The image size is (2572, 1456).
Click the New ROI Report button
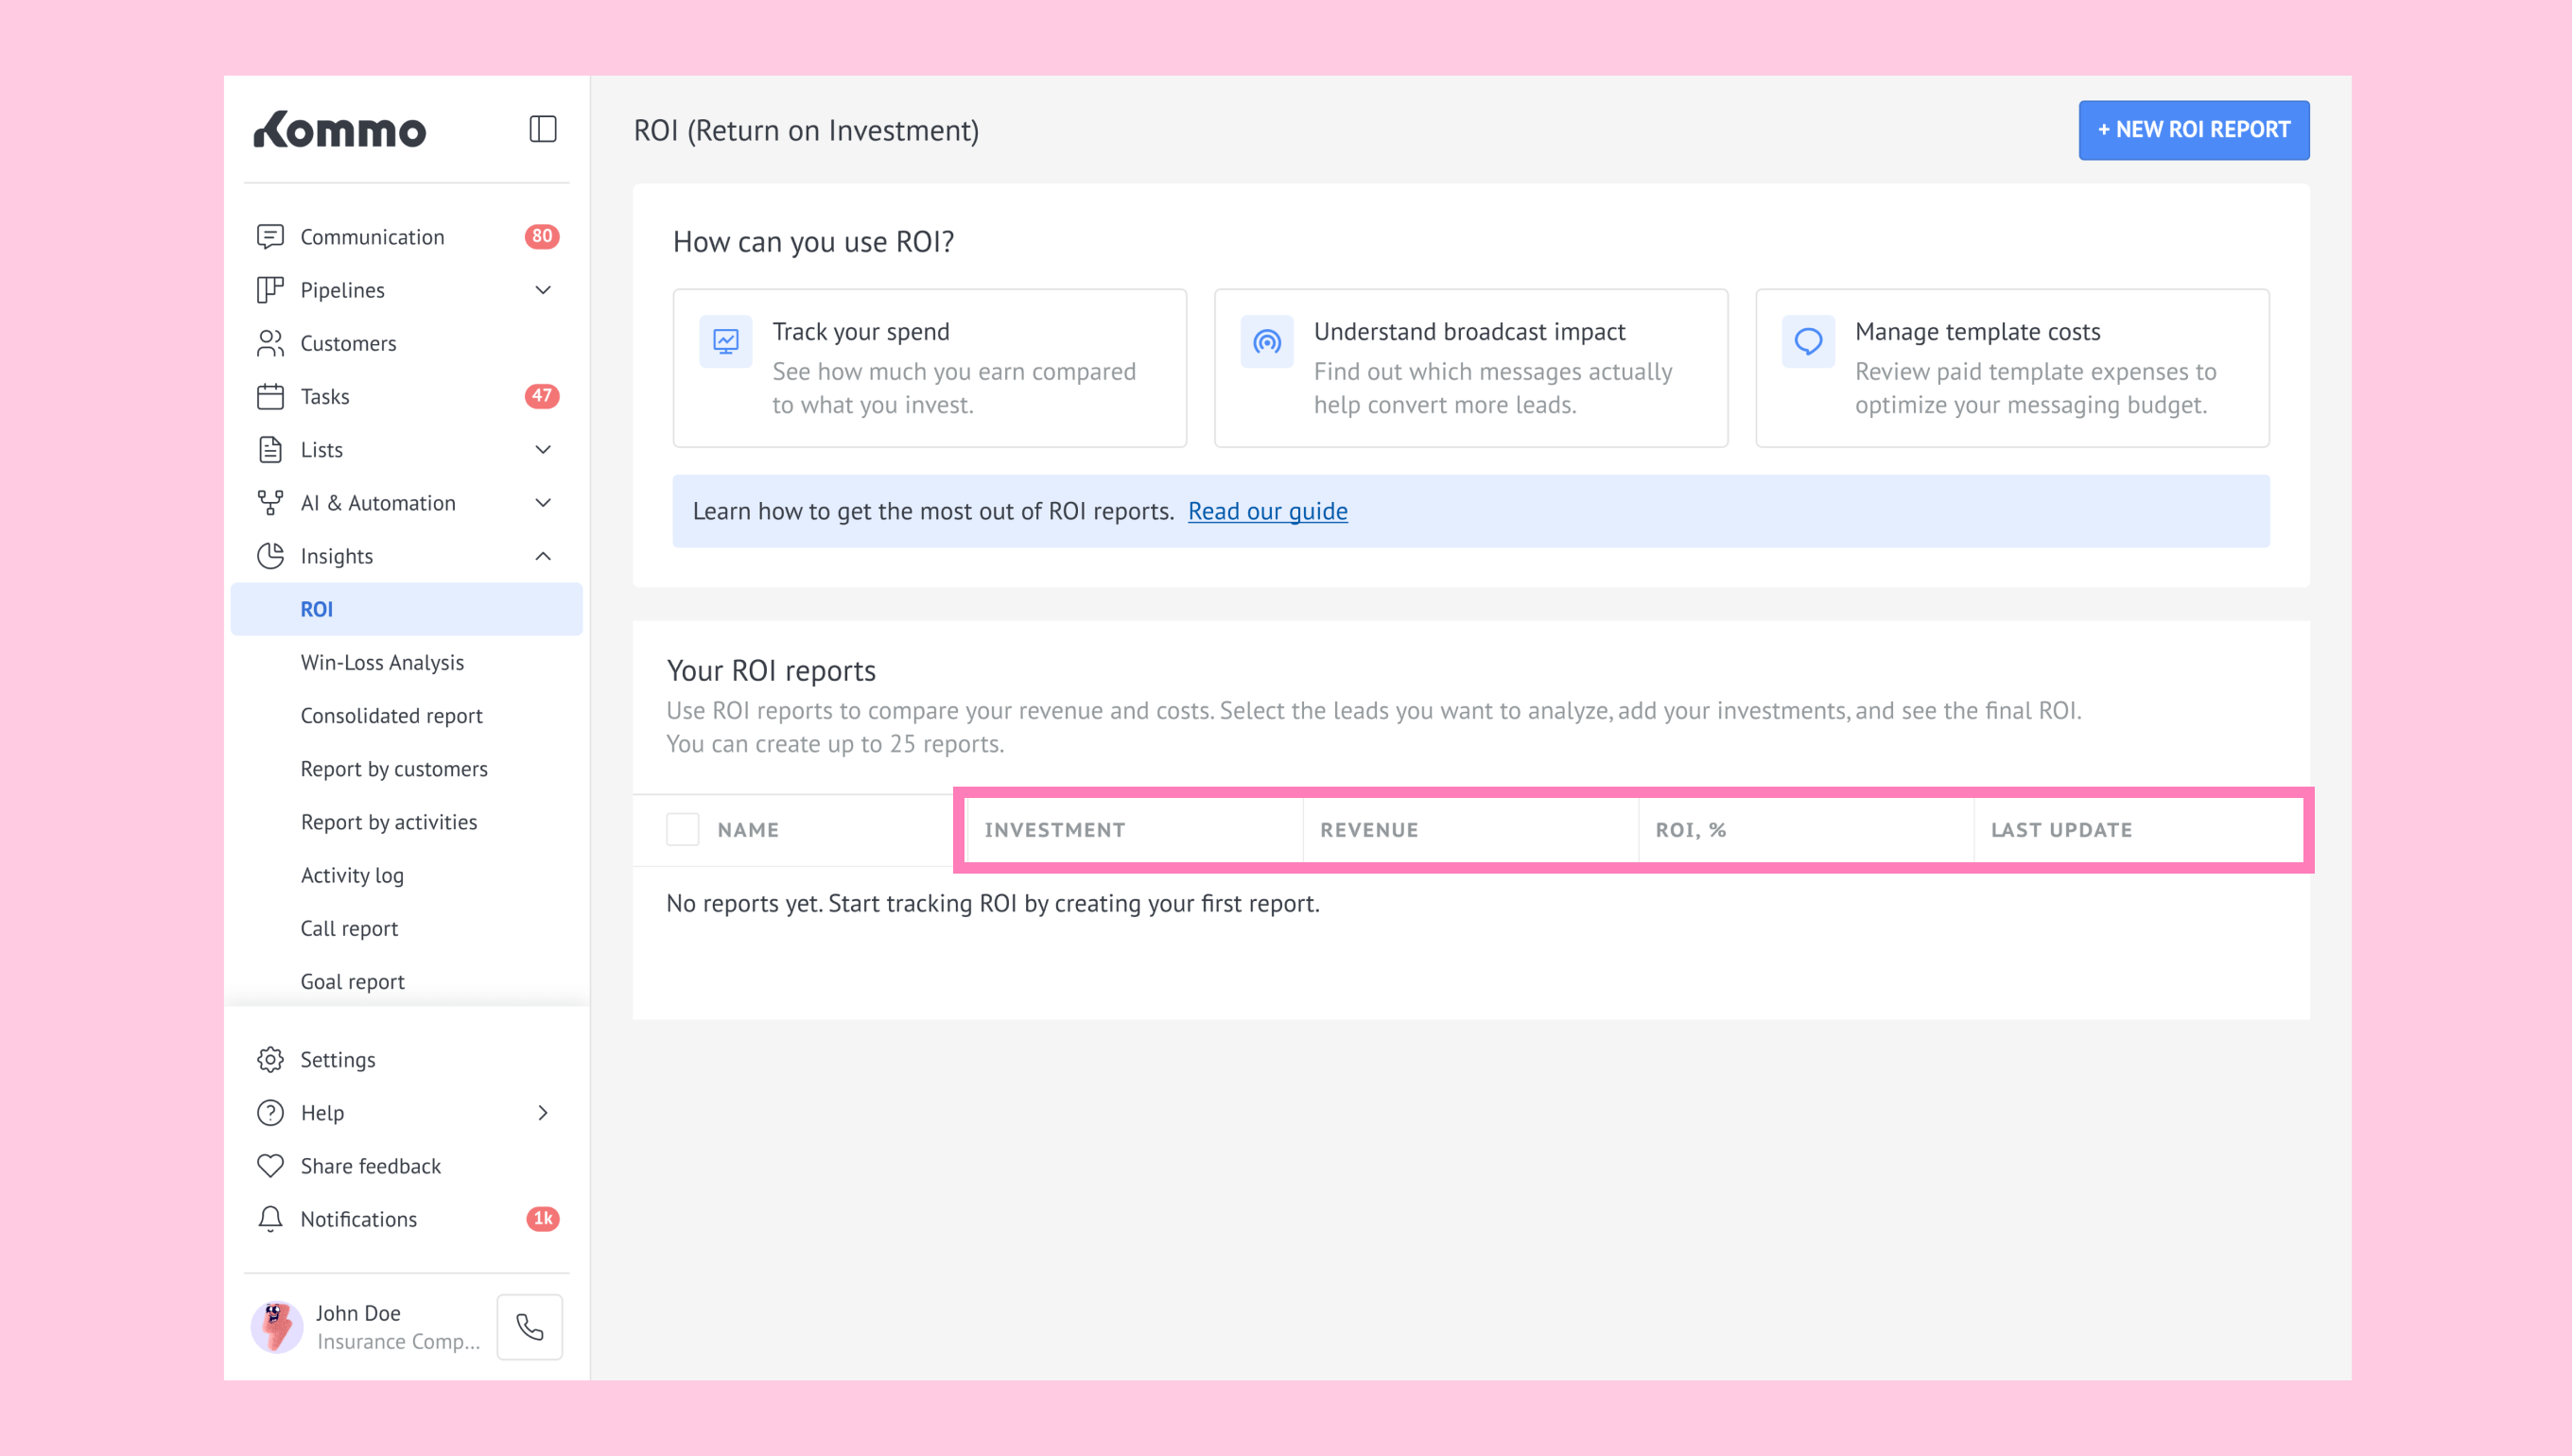[2193, 130]
